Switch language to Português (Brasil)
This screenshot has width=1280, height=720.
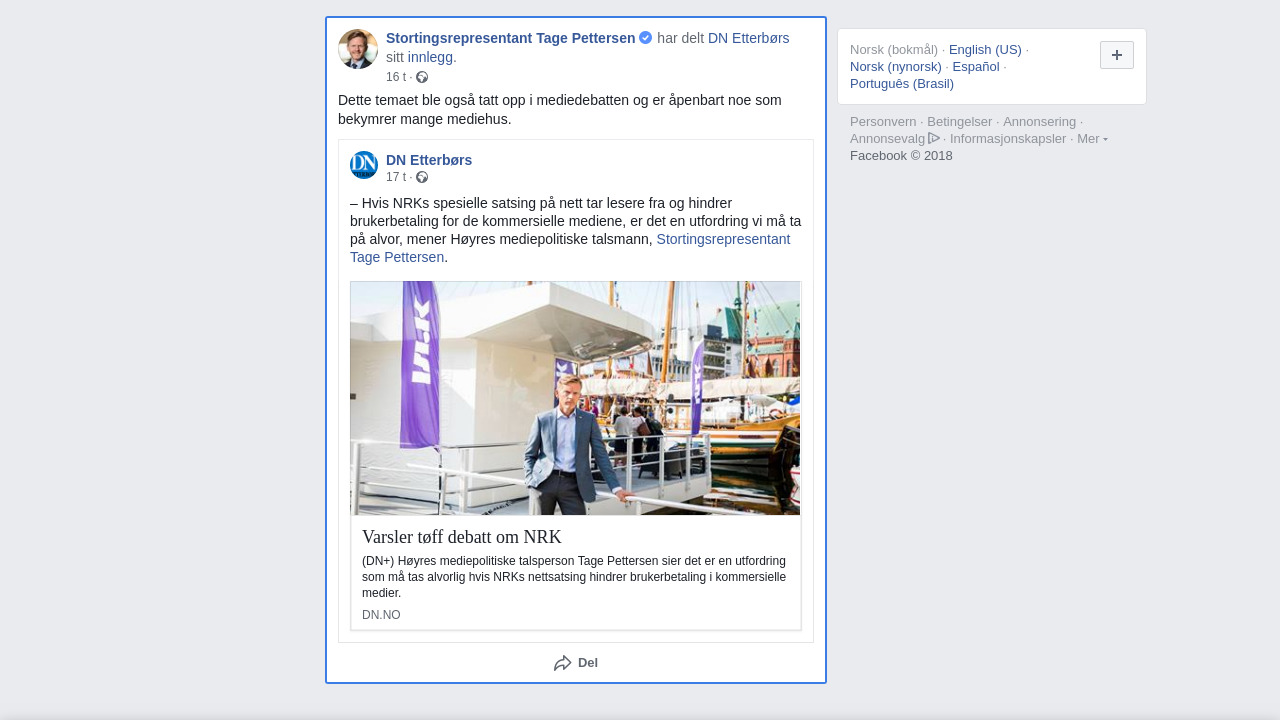(902, 84)
